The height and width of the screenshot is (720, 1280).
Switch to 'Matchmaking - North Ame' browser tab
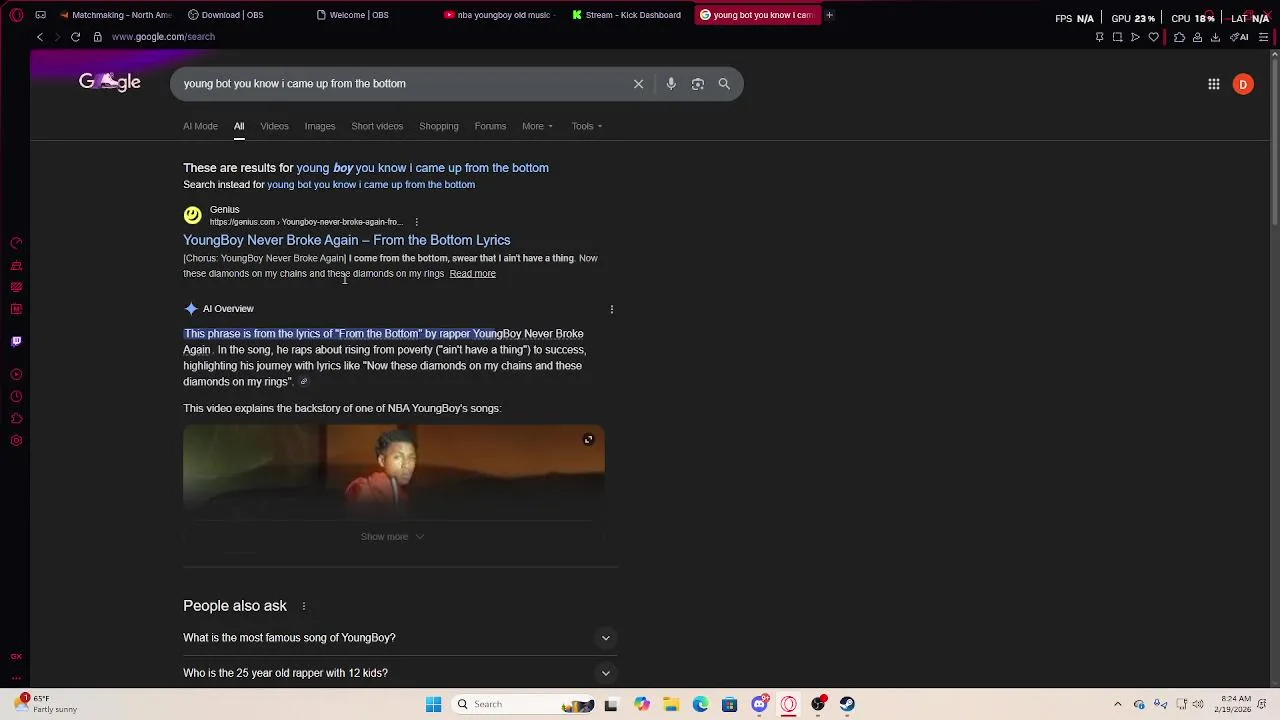(115, 15)
